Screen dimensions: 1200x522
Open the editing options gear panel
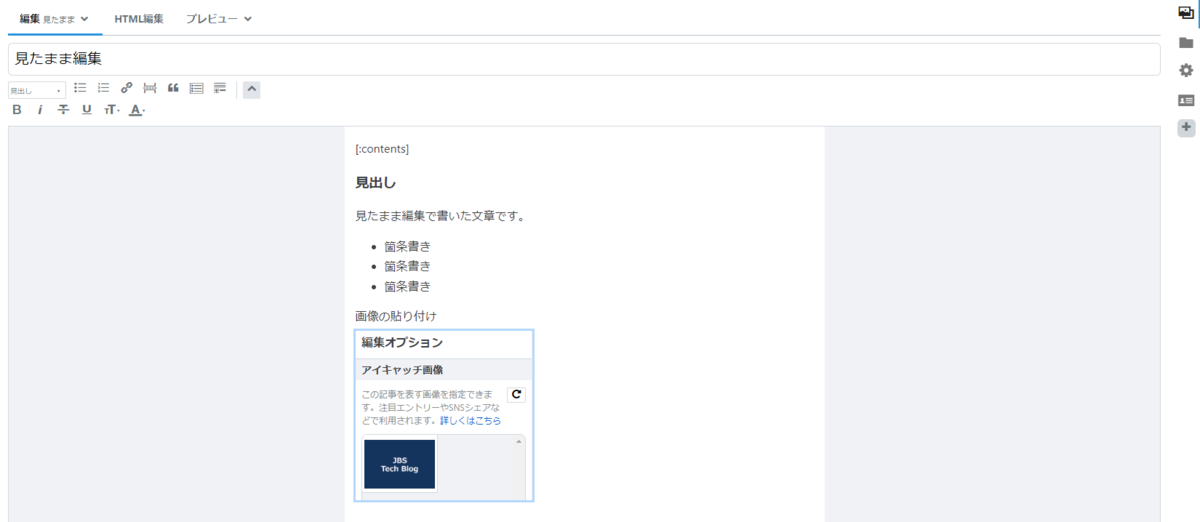pos(1186,70)
